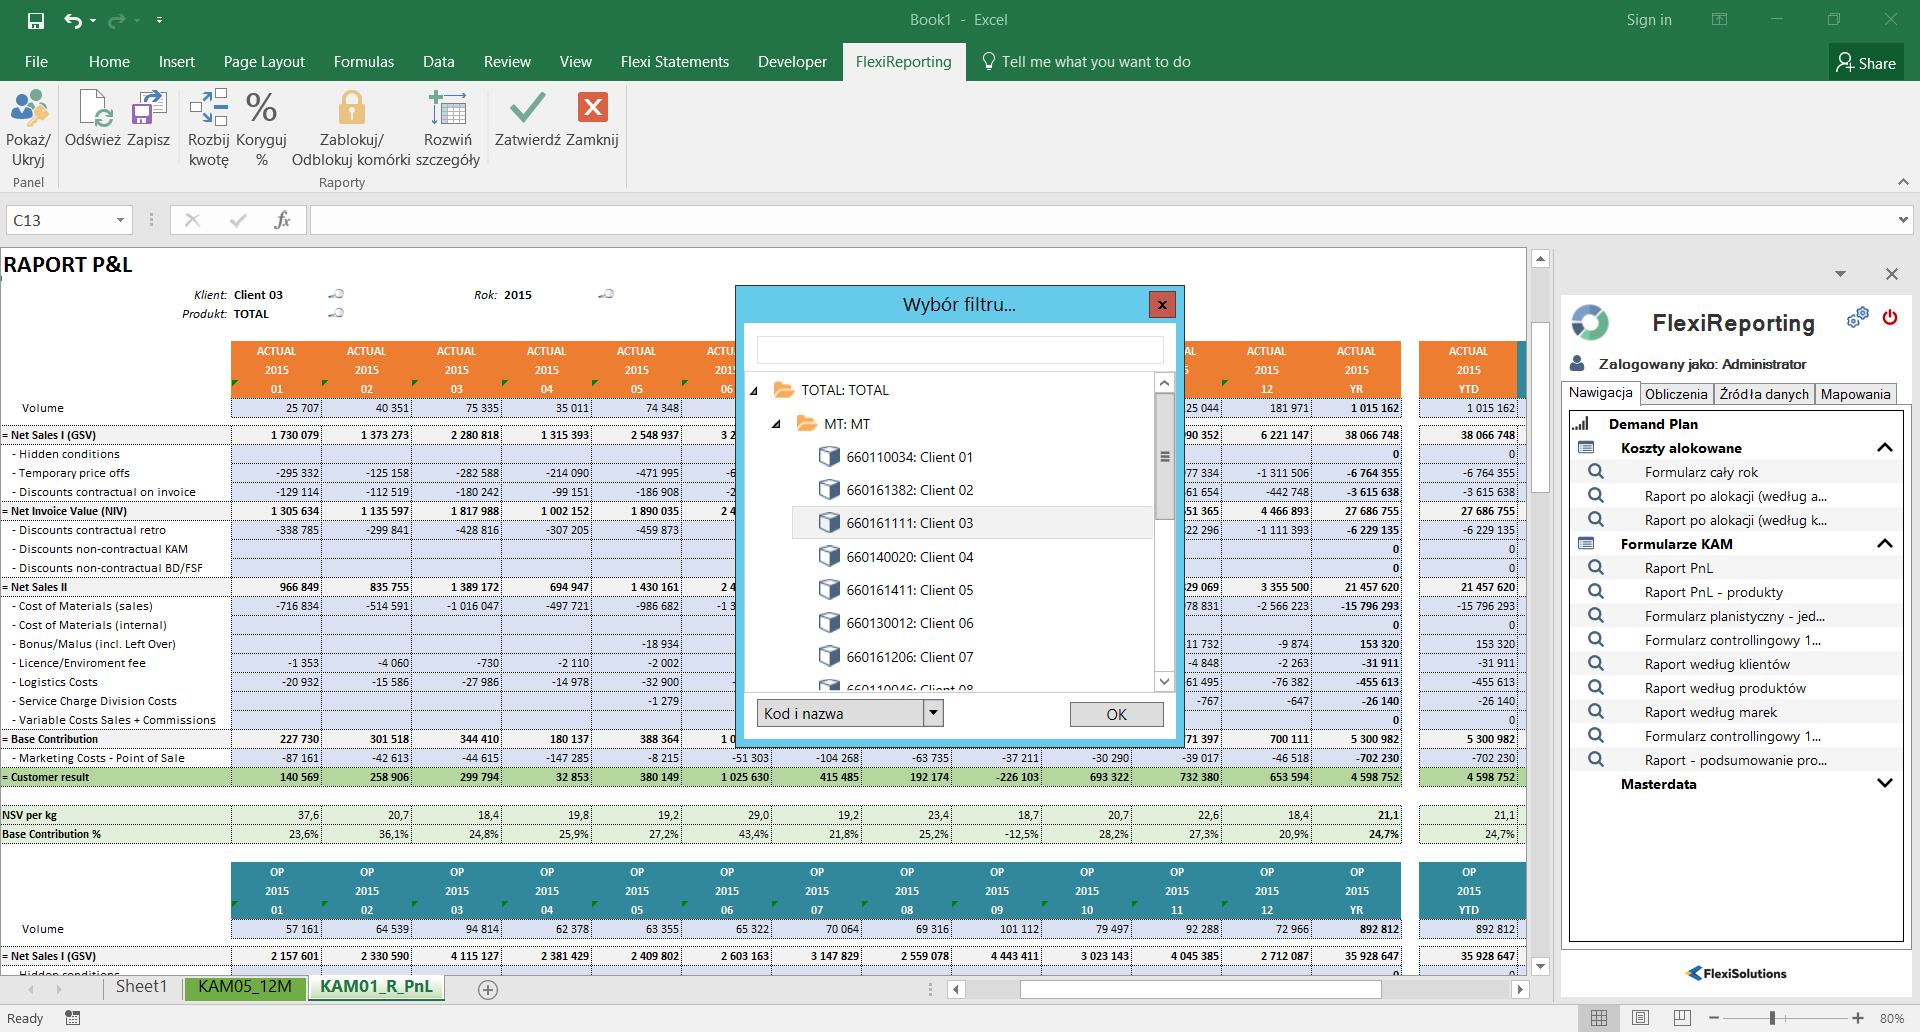Click the filter search input field
1920x1032 pixels.
[x=959, y=350]
